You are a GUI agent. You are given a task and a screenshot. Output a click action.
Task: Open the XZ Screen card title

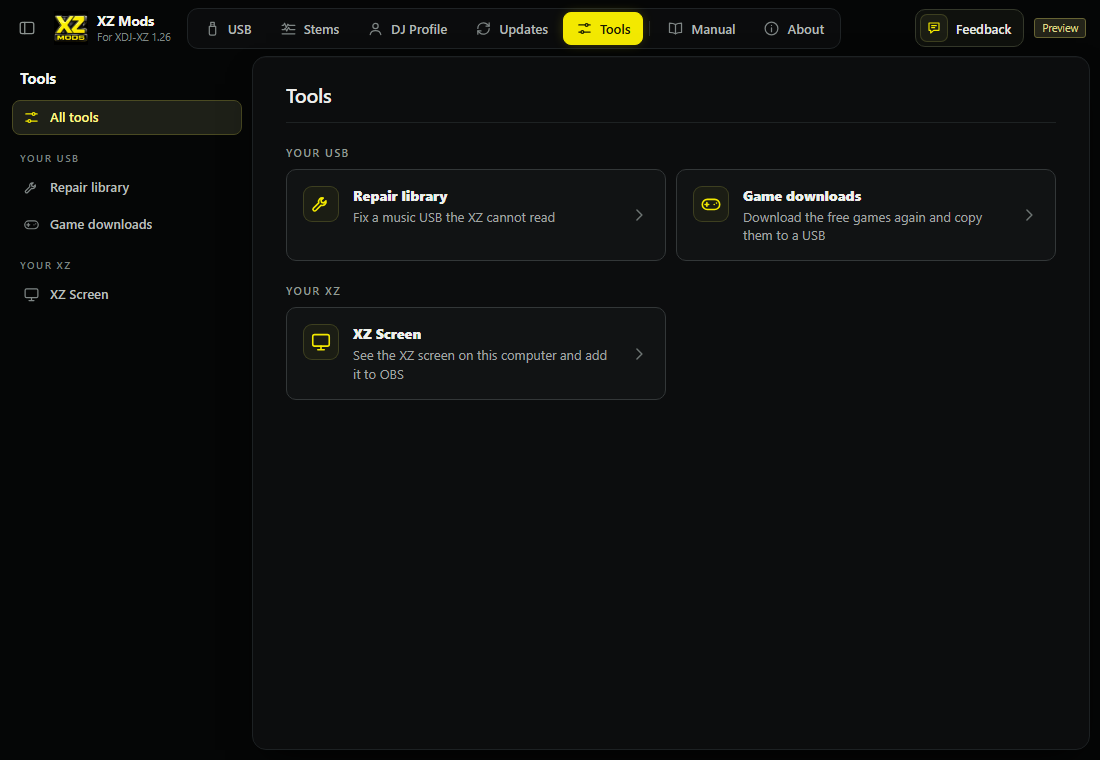coord(387,334)
